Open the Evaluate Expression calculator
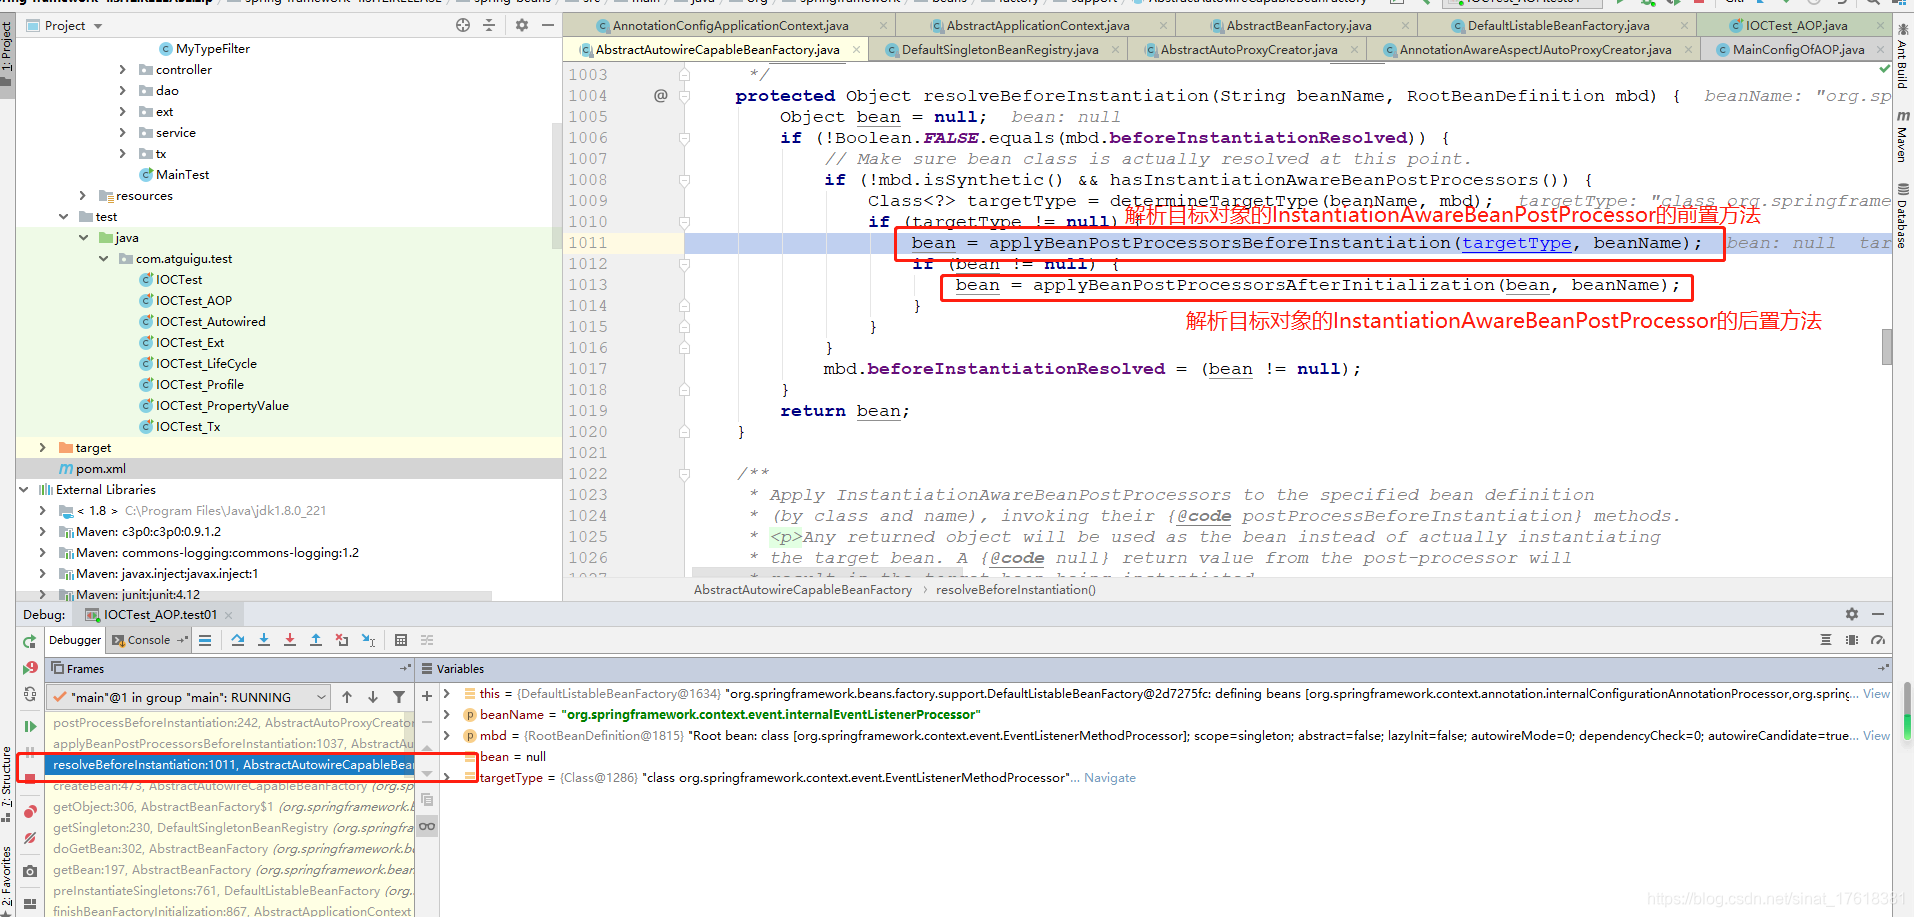This screenshot has height=917, width=1914. tap(401, 640)
